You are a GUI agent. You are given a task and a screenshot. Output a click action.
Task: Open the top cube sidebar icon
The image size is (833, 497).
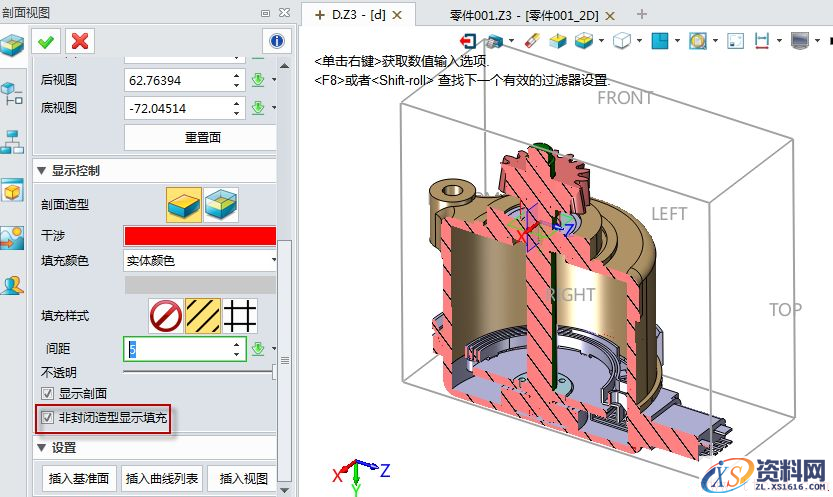pos(12,46)
